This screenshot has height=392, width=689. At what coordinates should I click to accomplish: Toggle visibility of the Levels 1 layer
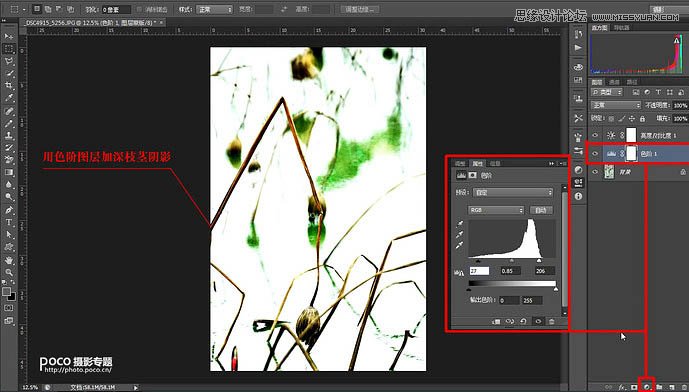click(x=595, y=153)
